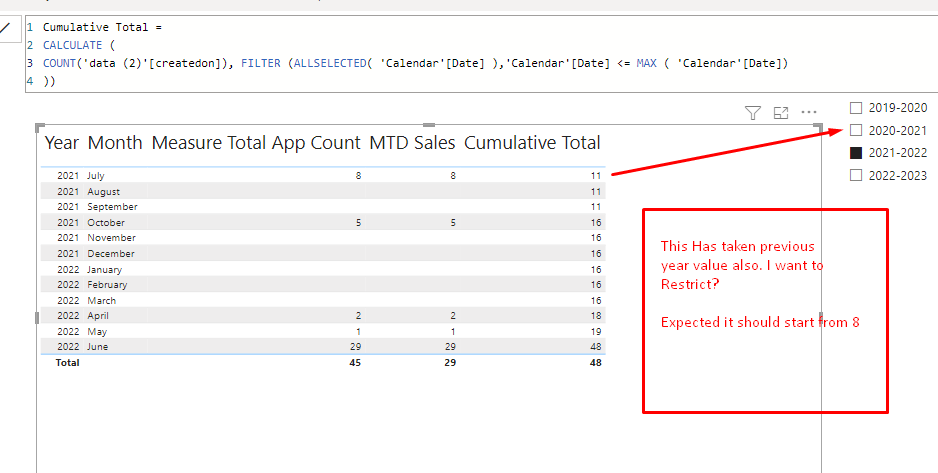938x473 pixels.
Task: Click the formula bar commit checkmark
Action: [5, 28]
